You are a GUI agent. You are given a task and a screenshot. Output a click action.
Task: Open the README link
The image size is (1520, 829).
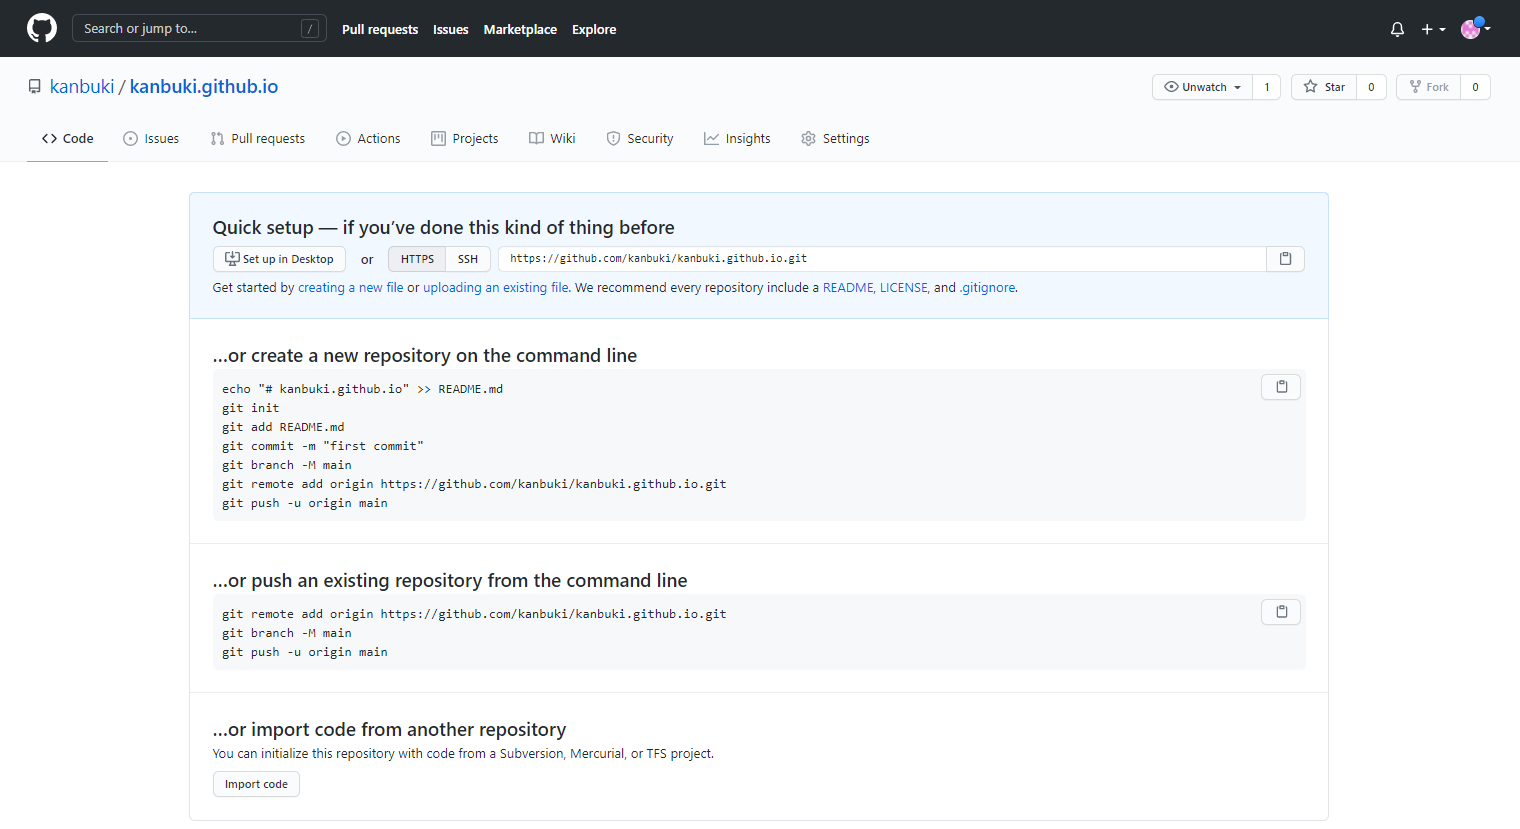coord(848,288)
